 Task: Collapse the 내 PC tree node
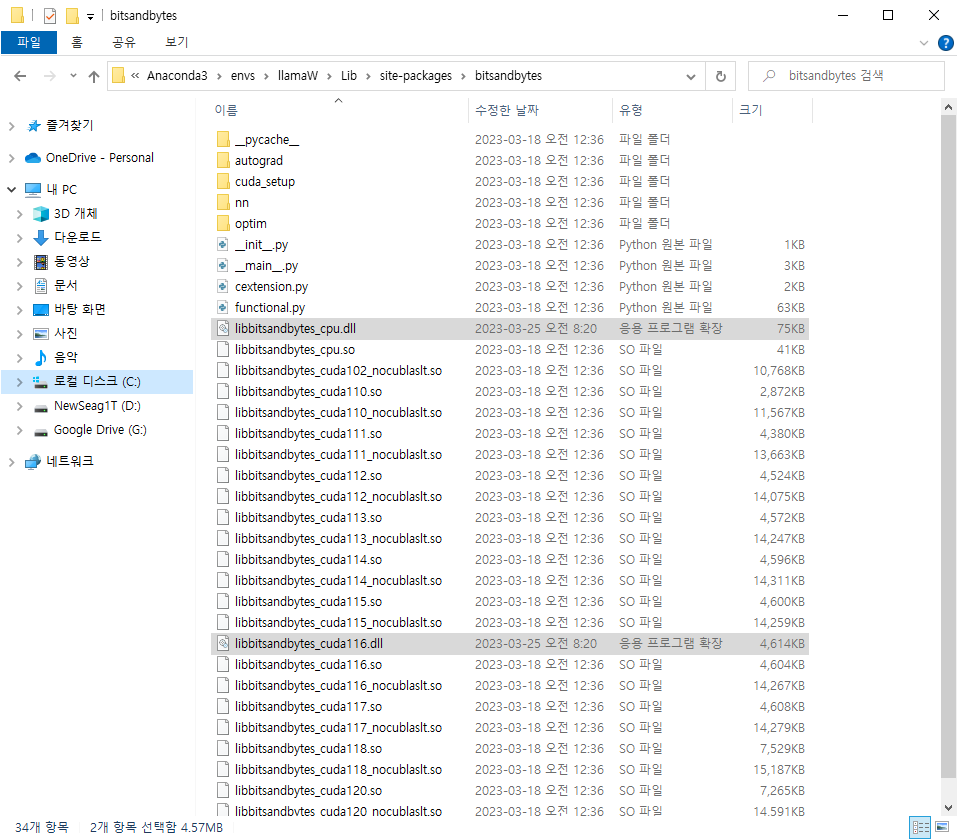(x=11, y=189)
